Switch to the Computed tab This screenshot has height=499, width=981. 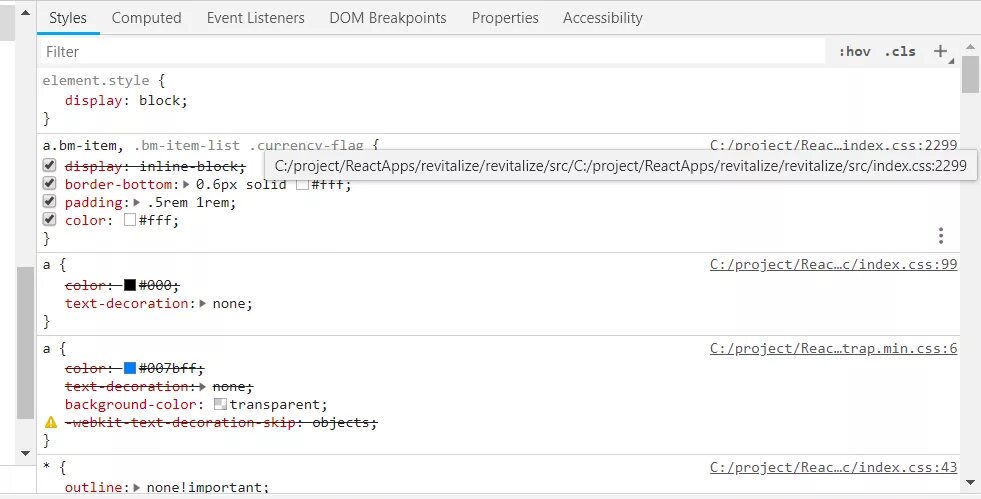(146, 18)
